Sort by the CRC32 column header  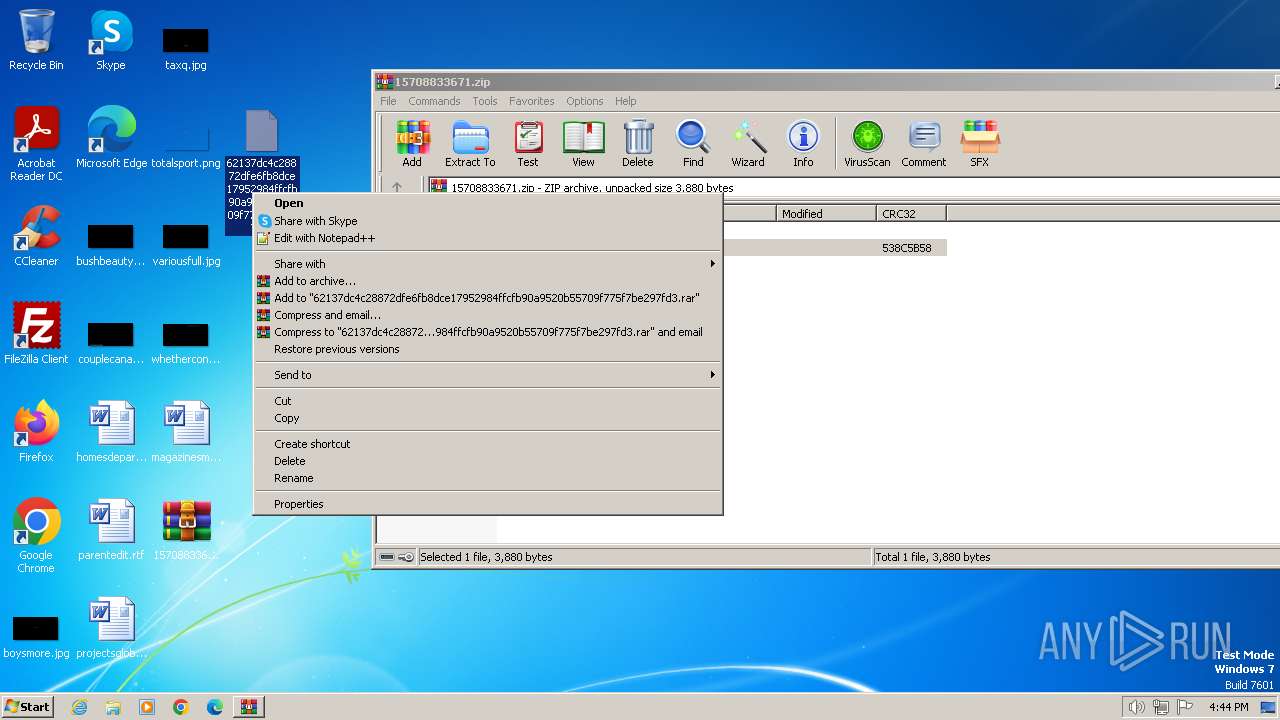click(911, 213)
